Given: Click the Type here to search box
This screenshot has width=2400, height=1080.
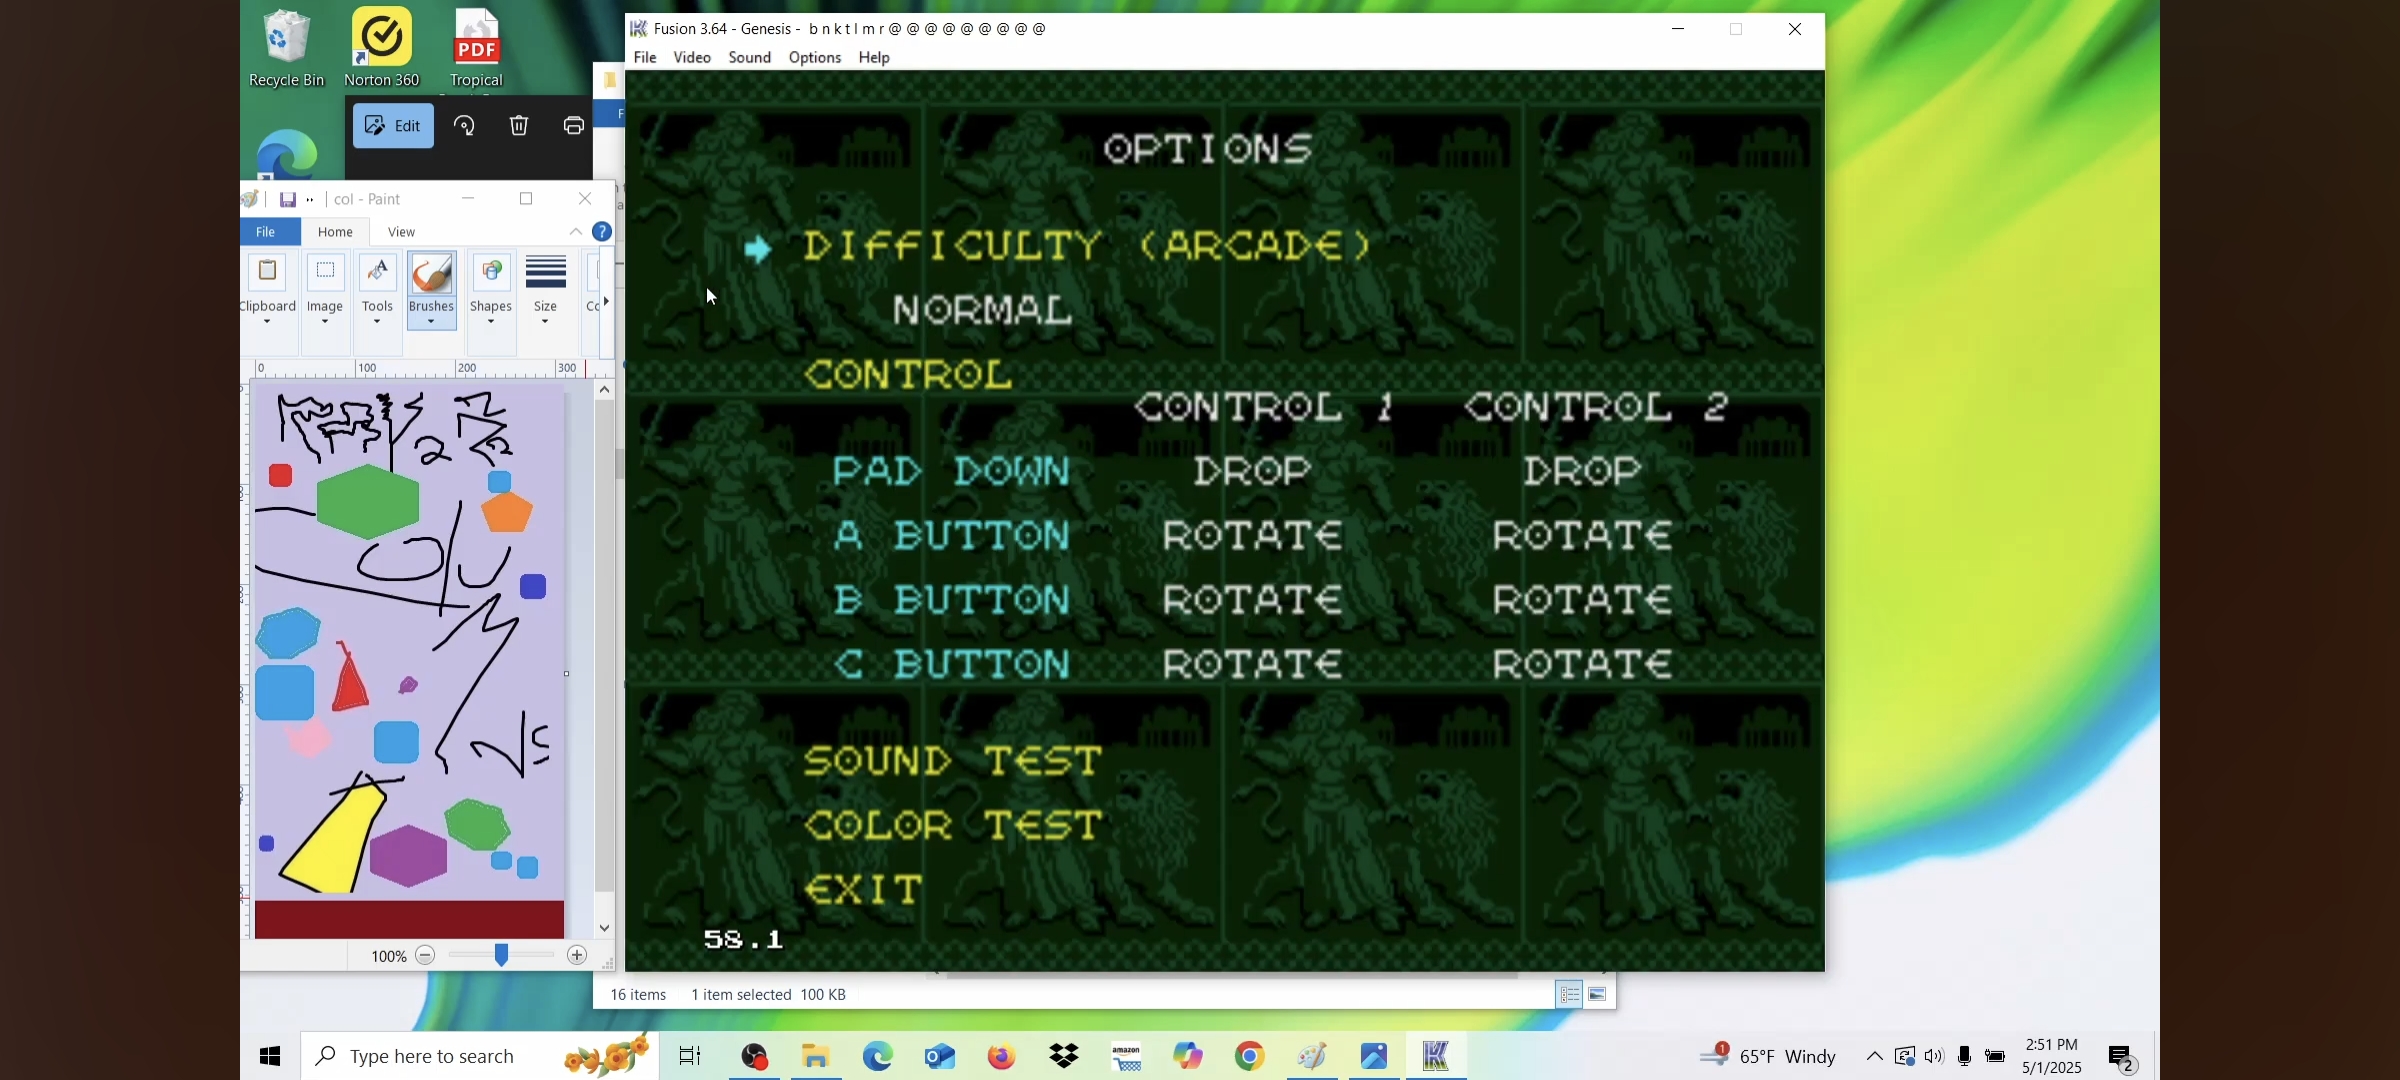Looking at the screenshot, I should point(432,1057).
